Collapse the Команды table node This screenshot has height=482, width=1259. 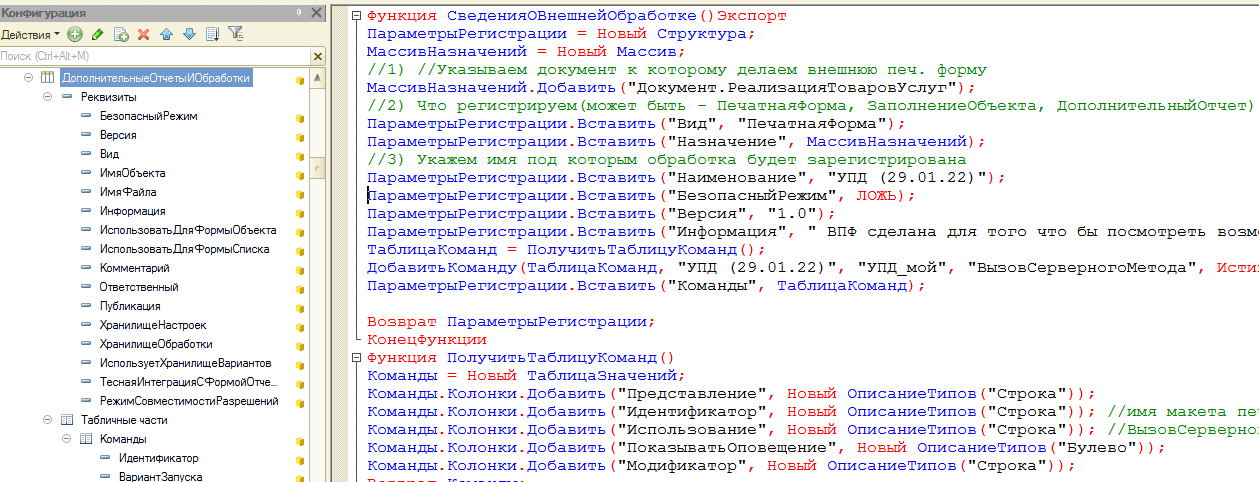[67, 439]
